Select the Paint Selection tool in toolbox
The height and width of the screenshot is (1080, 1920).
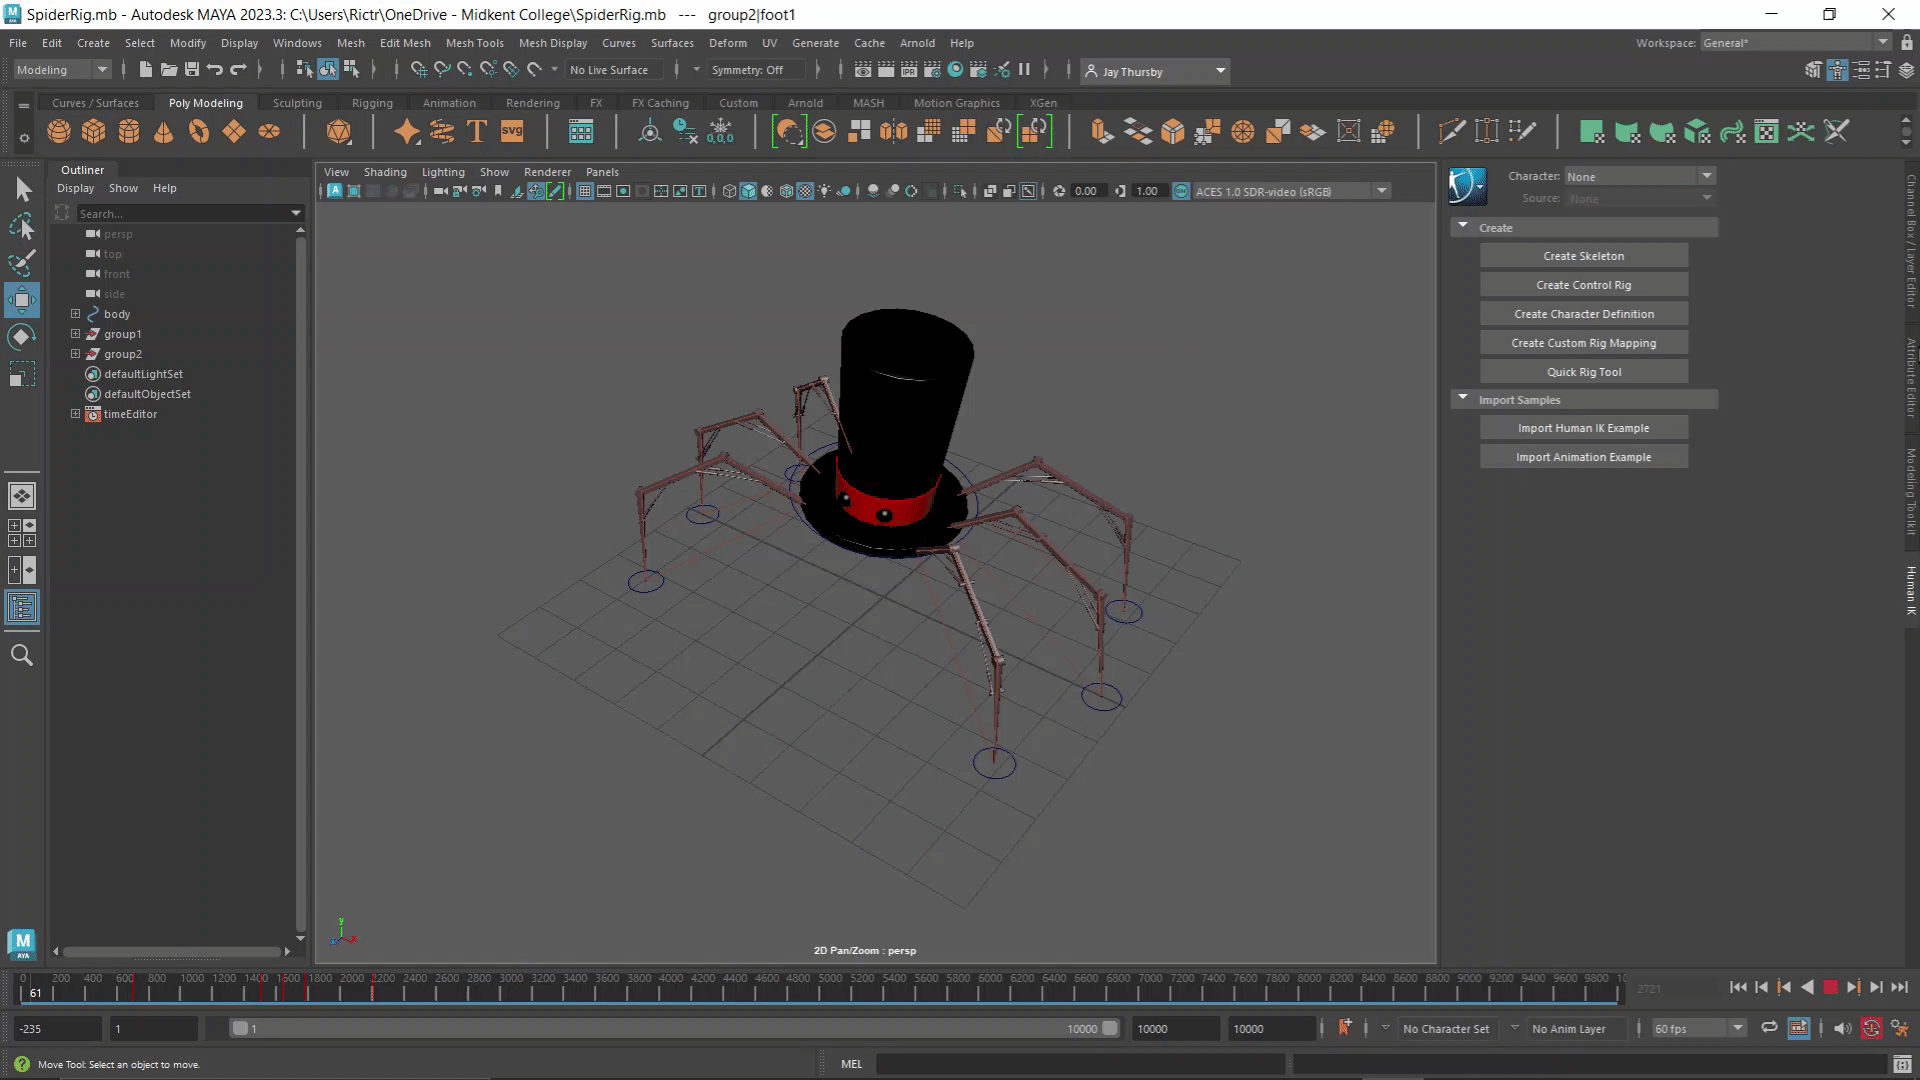(x=22, y=263)
